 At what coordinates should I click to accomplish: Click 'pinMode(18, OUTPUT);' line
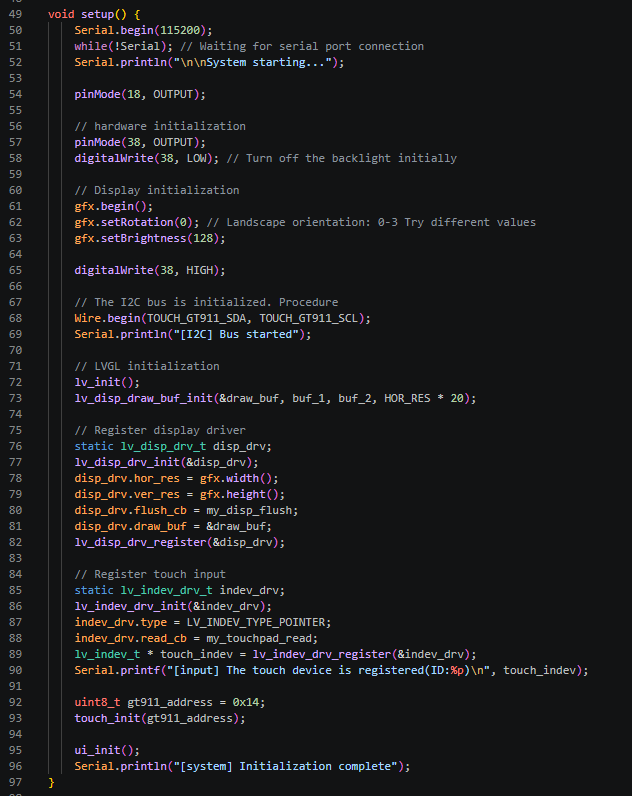140,94
